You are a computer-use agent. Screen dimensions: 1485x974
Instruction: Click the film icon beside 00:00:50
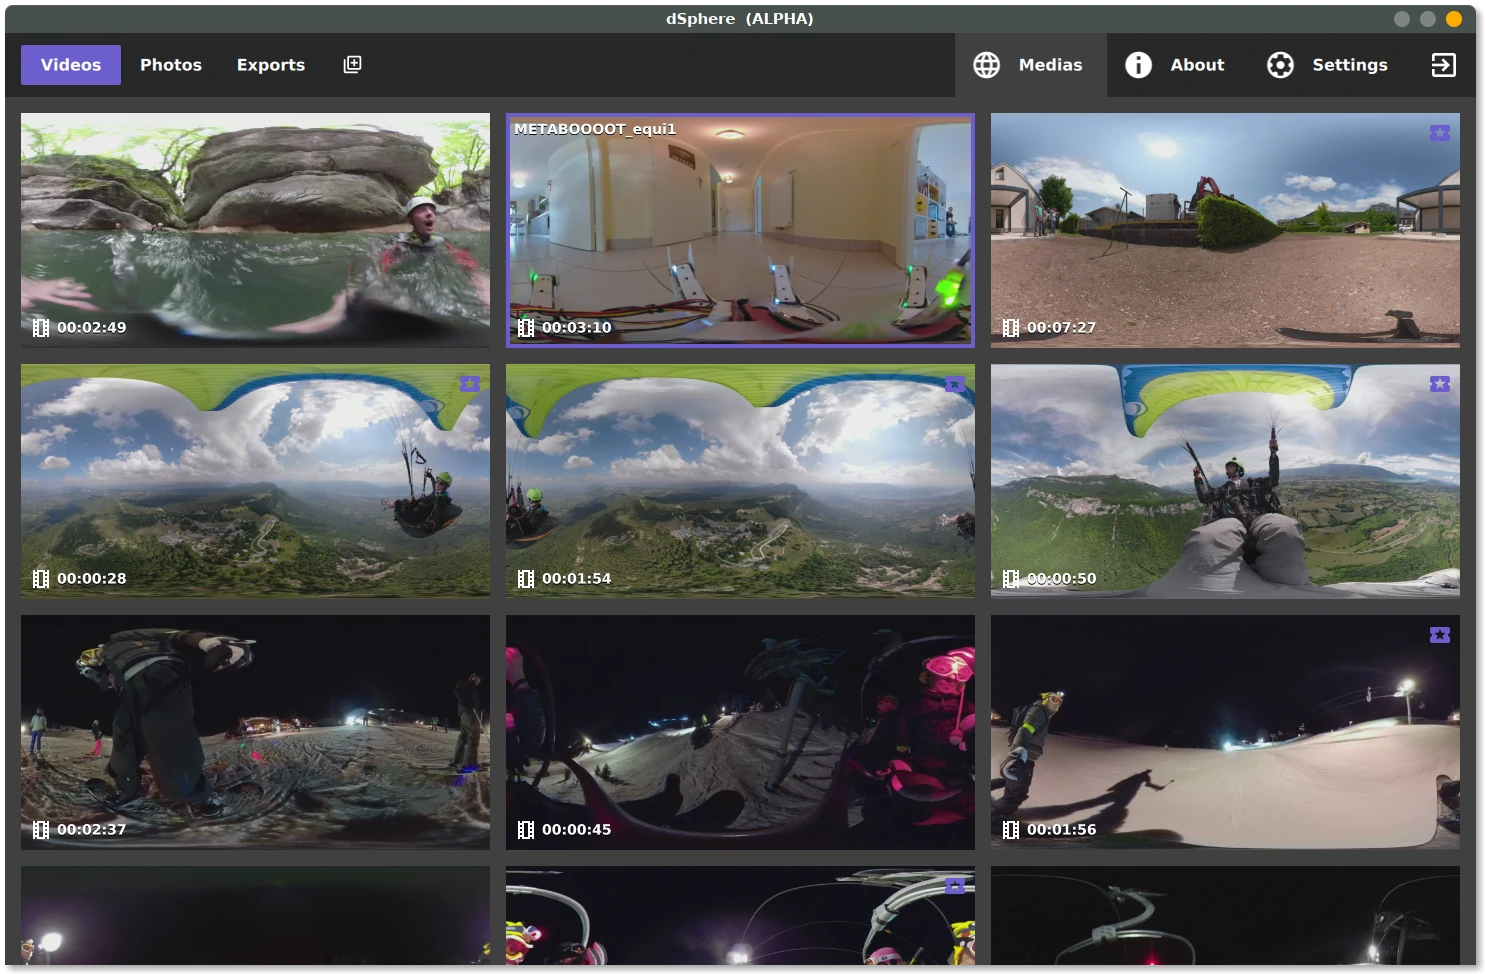pyautogui.click(x=1011, y=579)
